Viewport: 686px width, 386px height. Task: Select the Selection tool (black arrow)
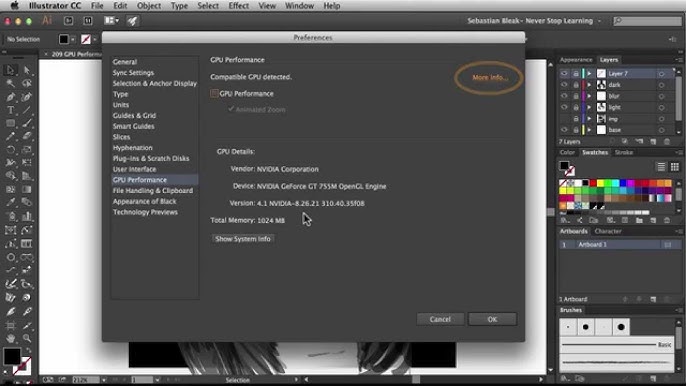pos(10,70)
